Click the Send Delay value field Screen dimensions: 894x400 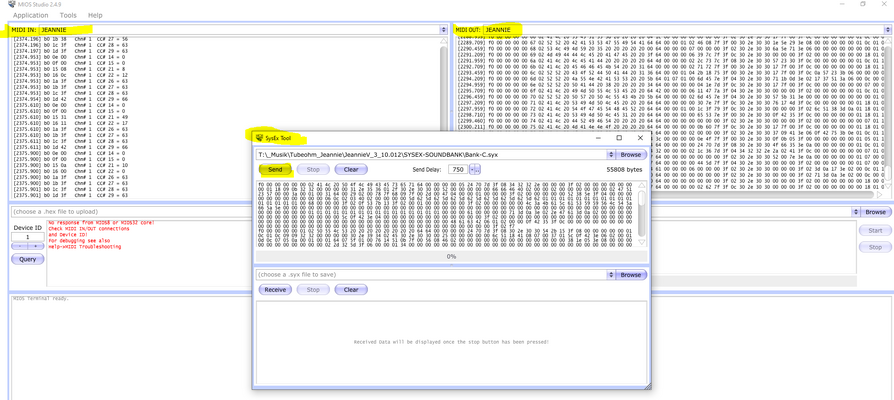[x=458, y=169]
